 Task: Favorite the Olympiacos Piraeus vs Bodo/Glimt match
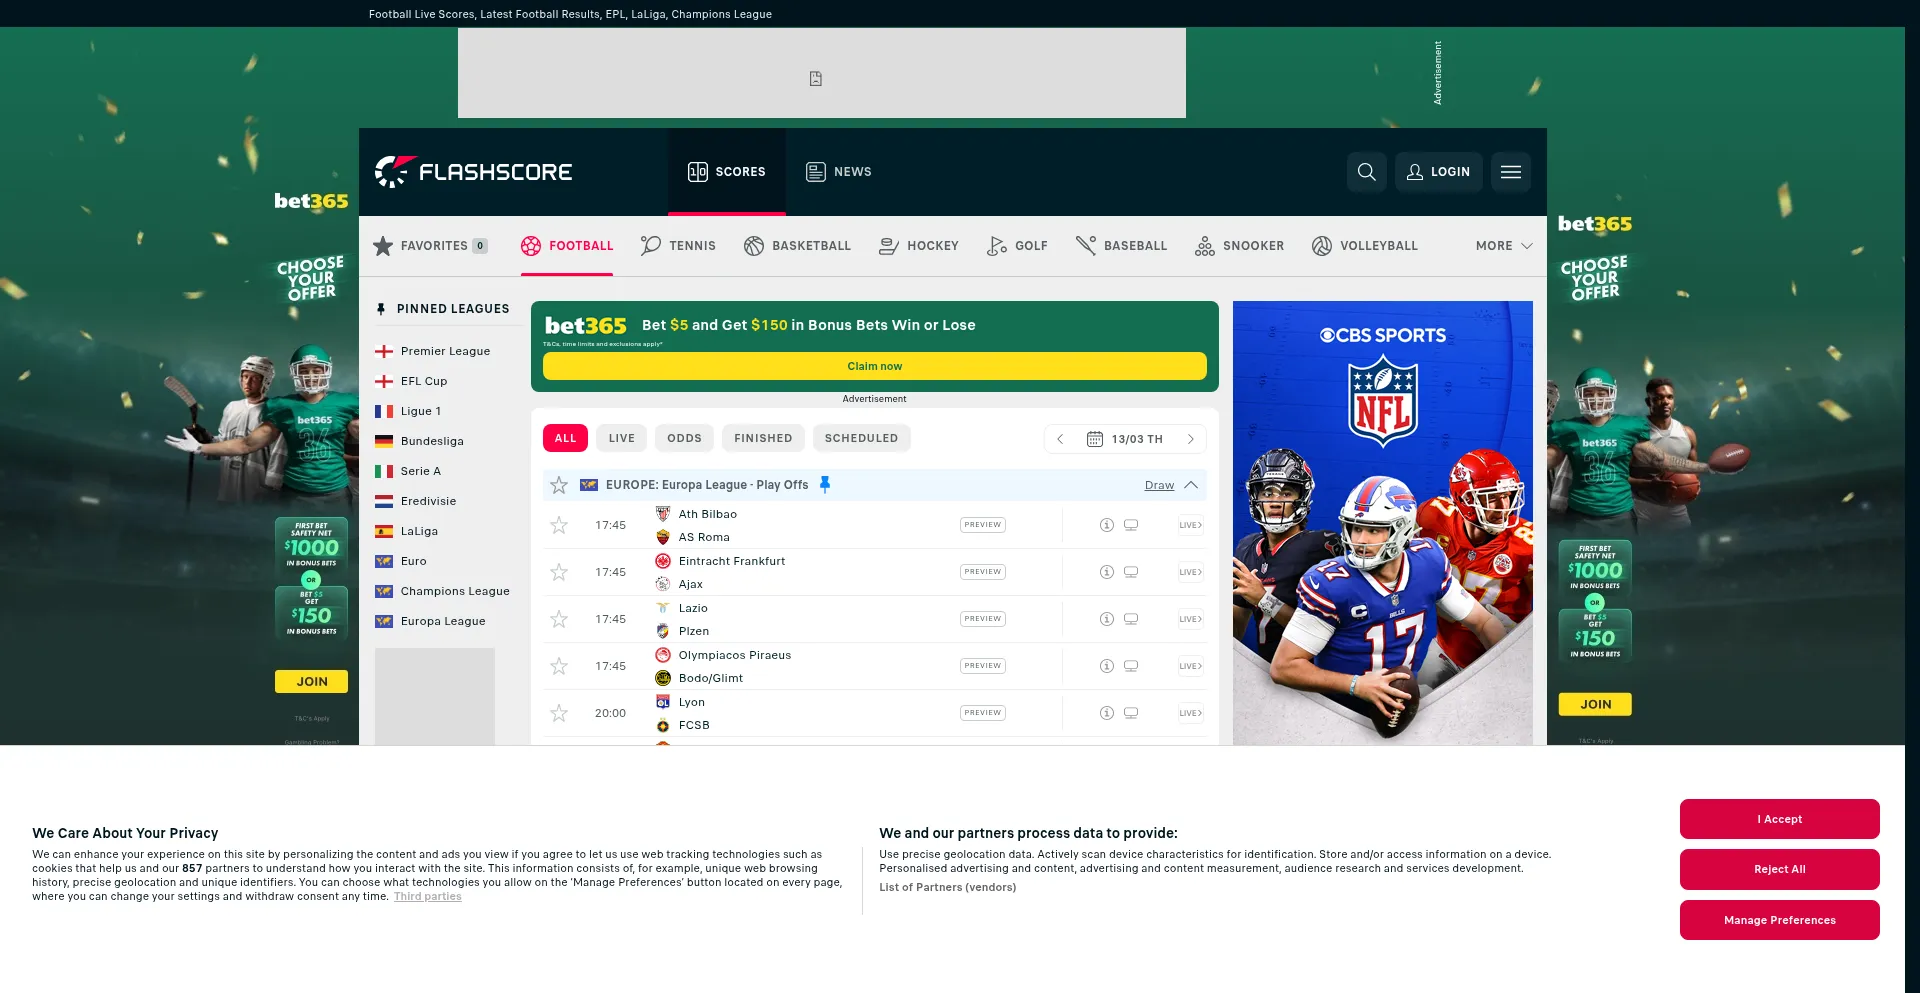559,666
